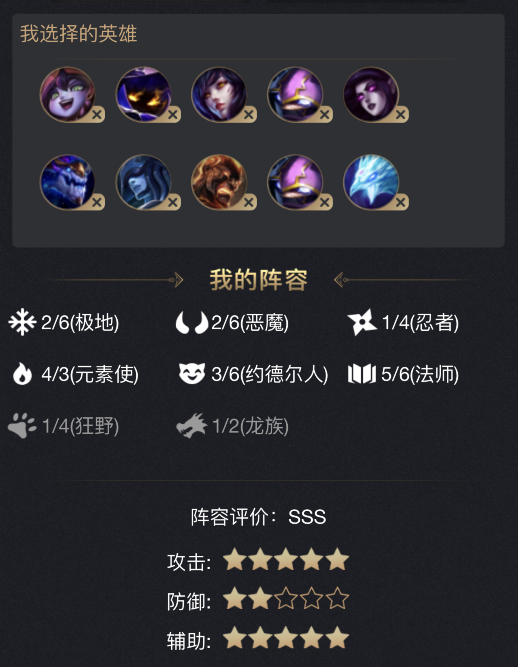Click the Elementalist (元素使) flame synergy icon
518x667 pixels.
tap(22, 374)
